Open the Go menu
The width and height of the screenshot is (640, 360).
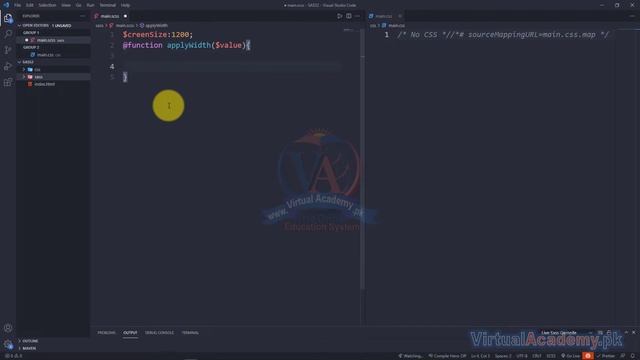78,5
